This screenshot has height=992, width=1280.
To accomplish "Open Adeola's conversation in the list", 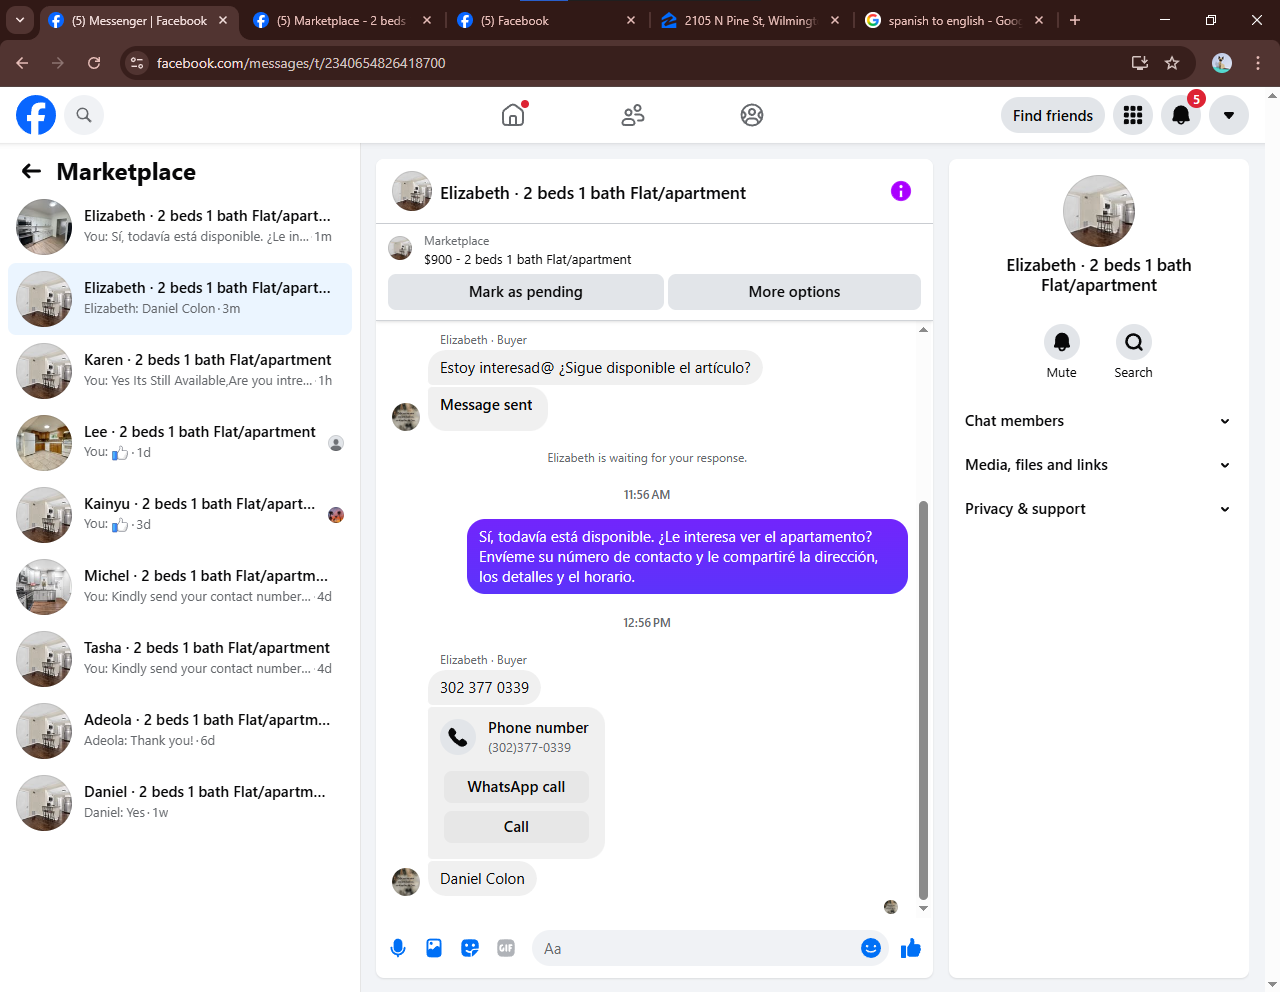I will (180, 730).
